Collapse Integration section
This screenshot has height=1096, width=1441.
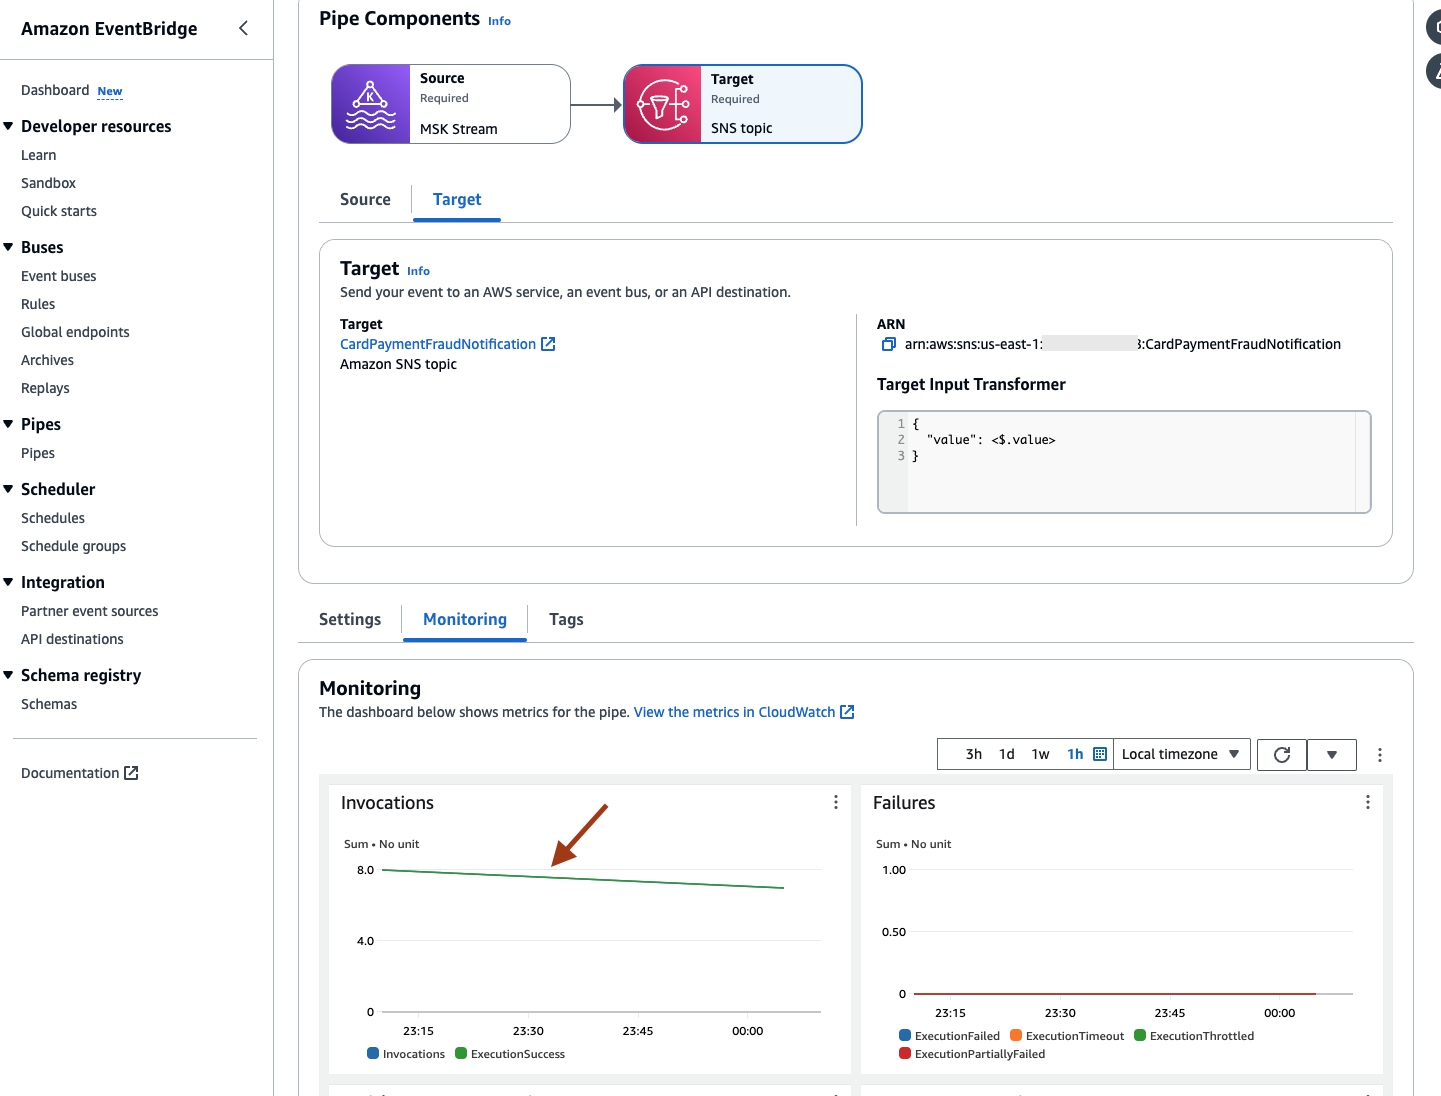[9, 582]
